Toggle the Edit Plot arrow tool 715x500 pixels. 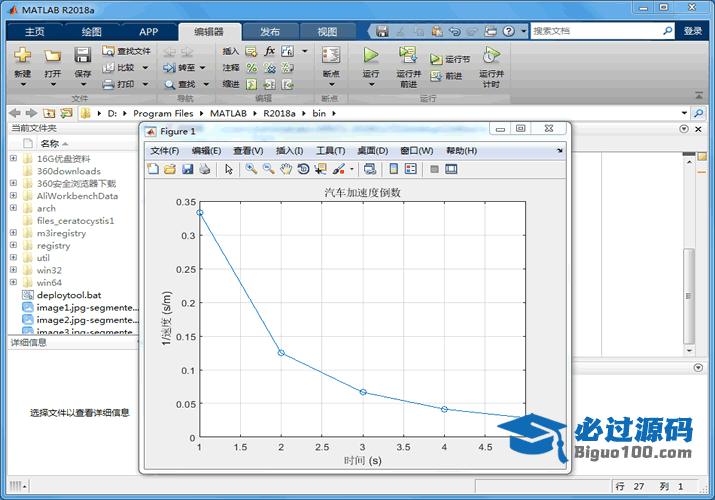click(229, 169)
